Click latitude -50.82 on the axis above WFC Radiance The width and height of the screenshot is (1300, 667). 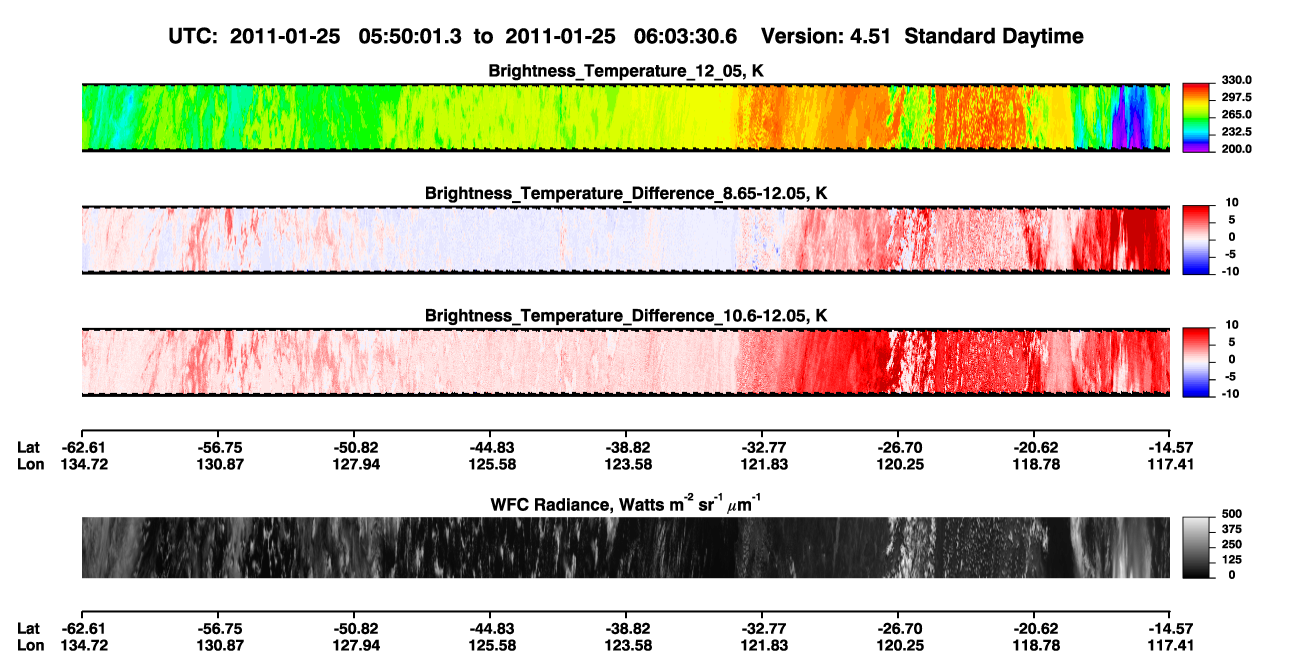tap(354, 447)
